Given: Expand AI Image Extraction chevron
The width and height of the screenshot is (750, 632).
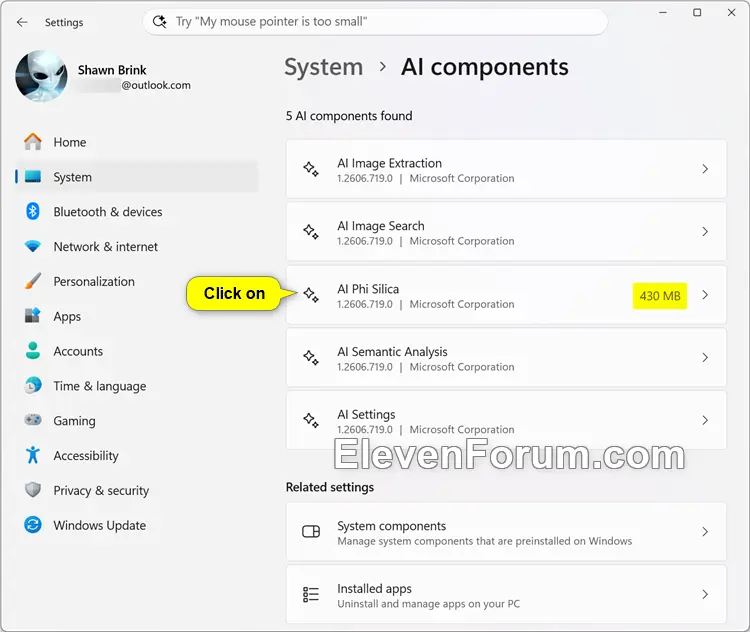Looking at the screenshot, I should pos(705,169).
